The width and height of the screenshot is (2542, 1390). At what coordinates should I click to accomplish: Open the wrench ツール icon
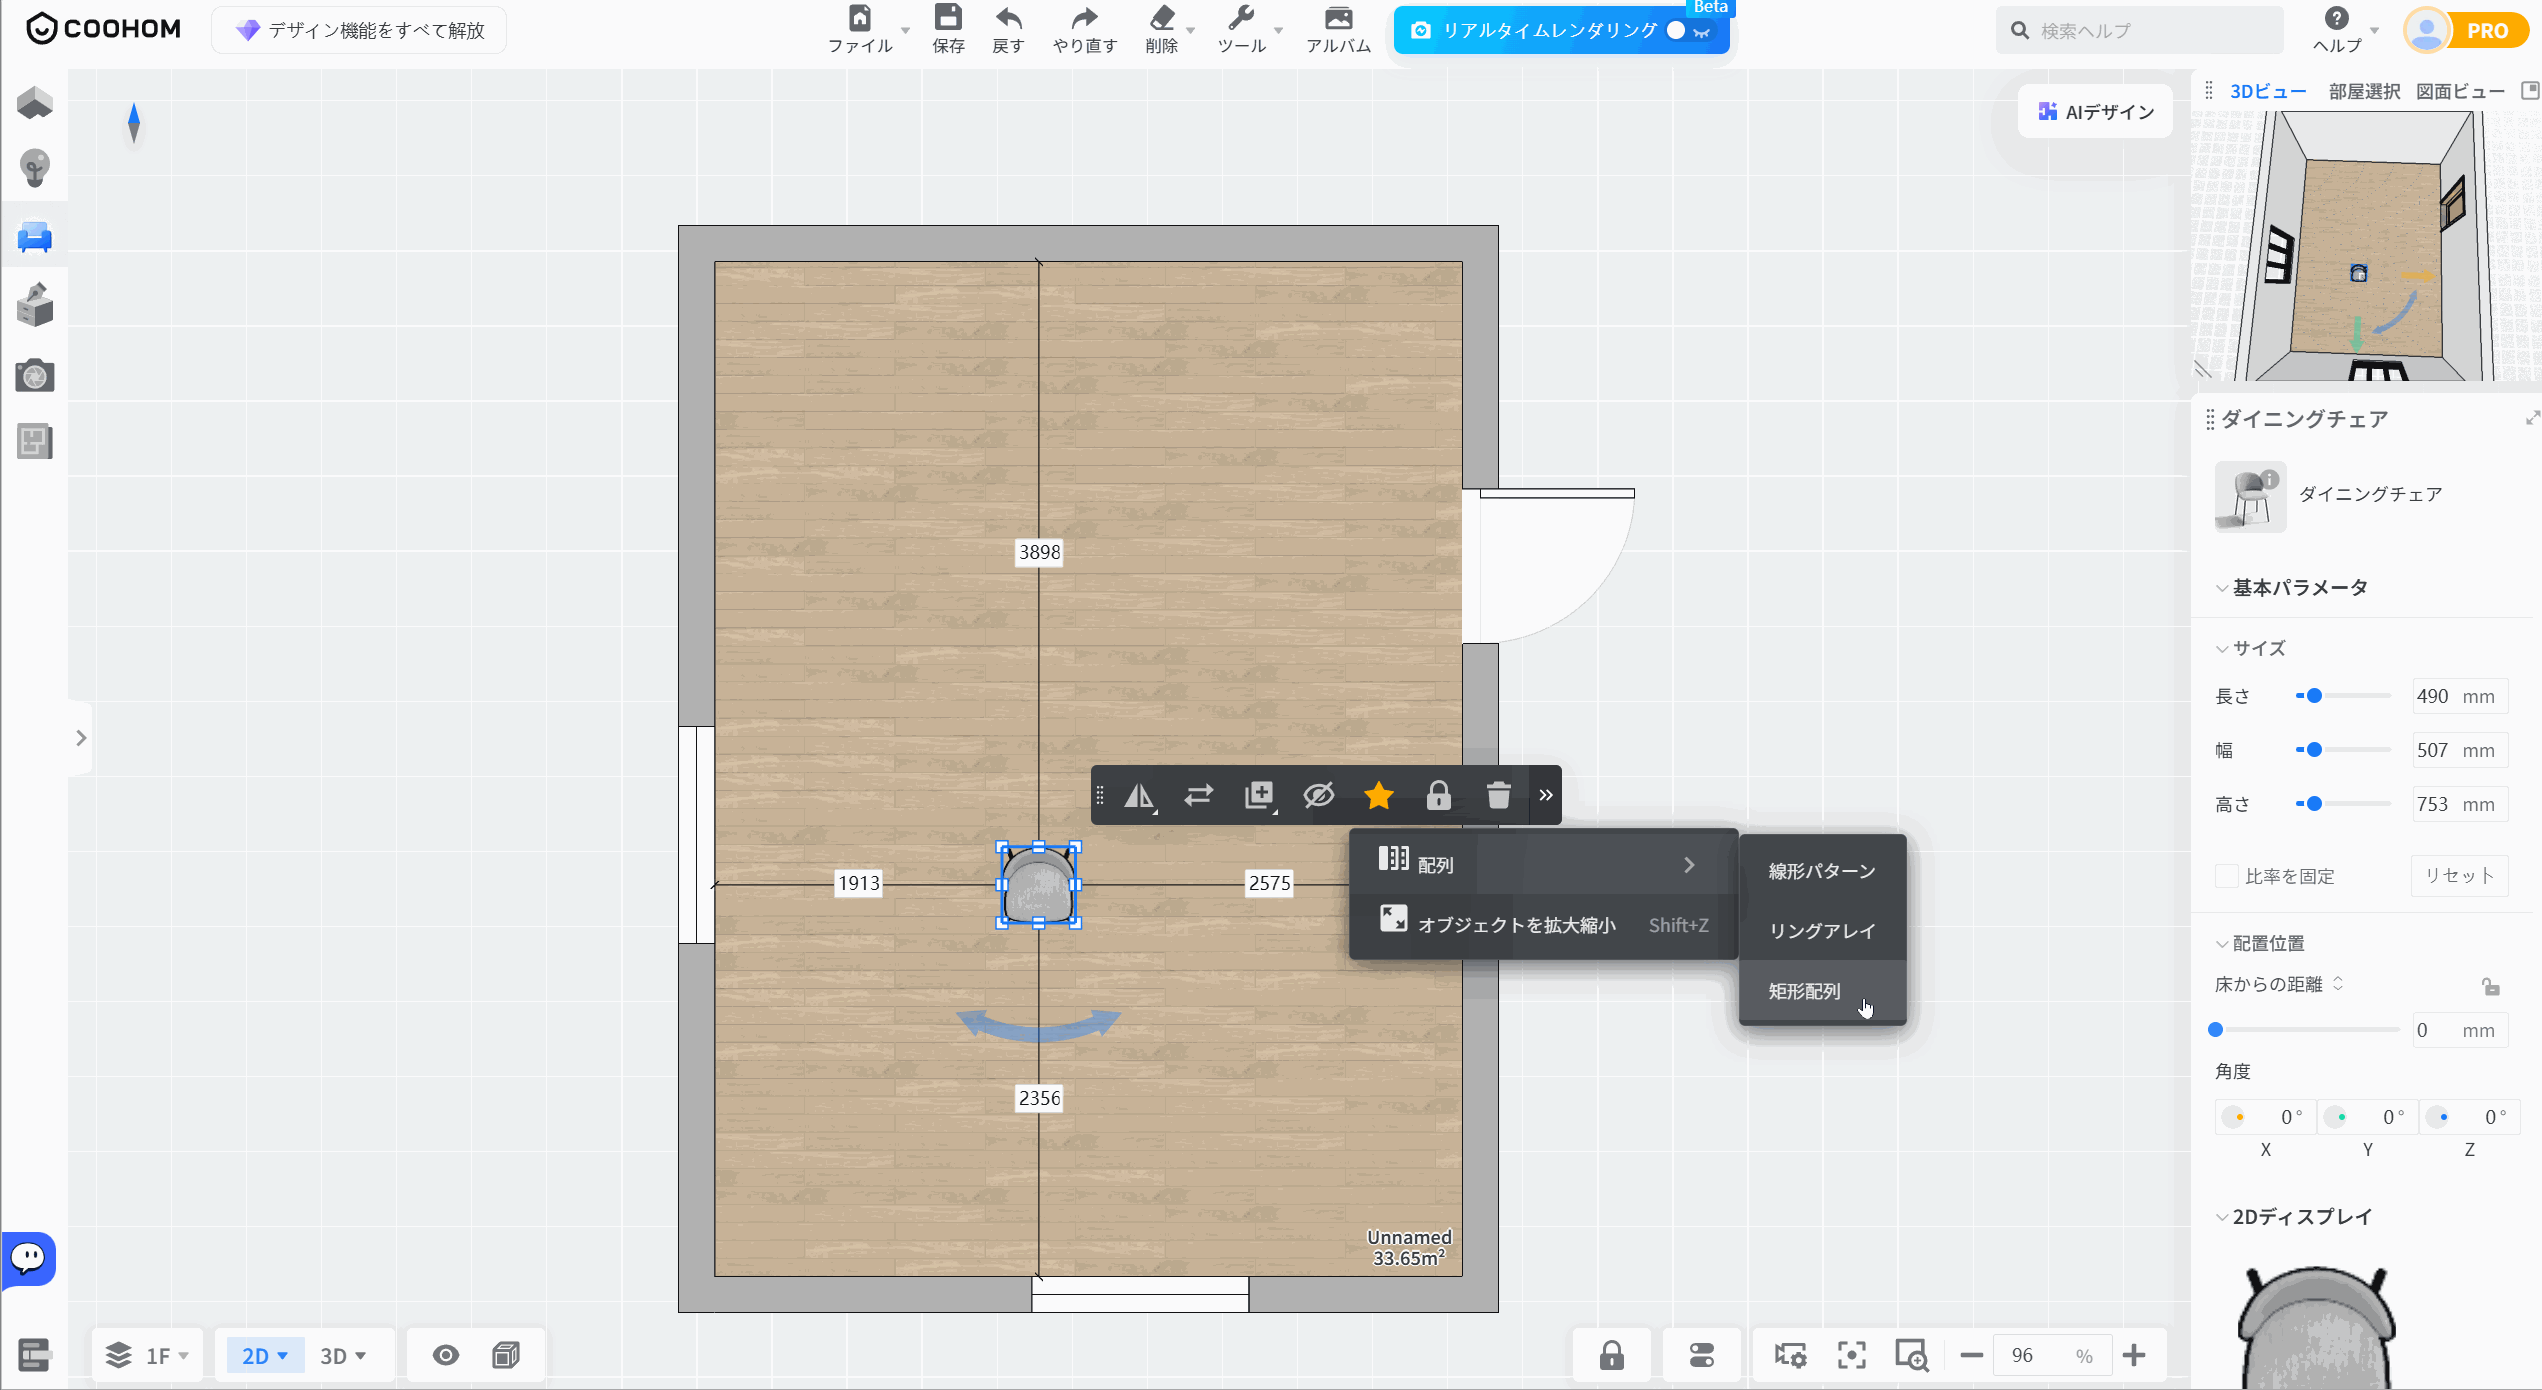pos(1241,18)
